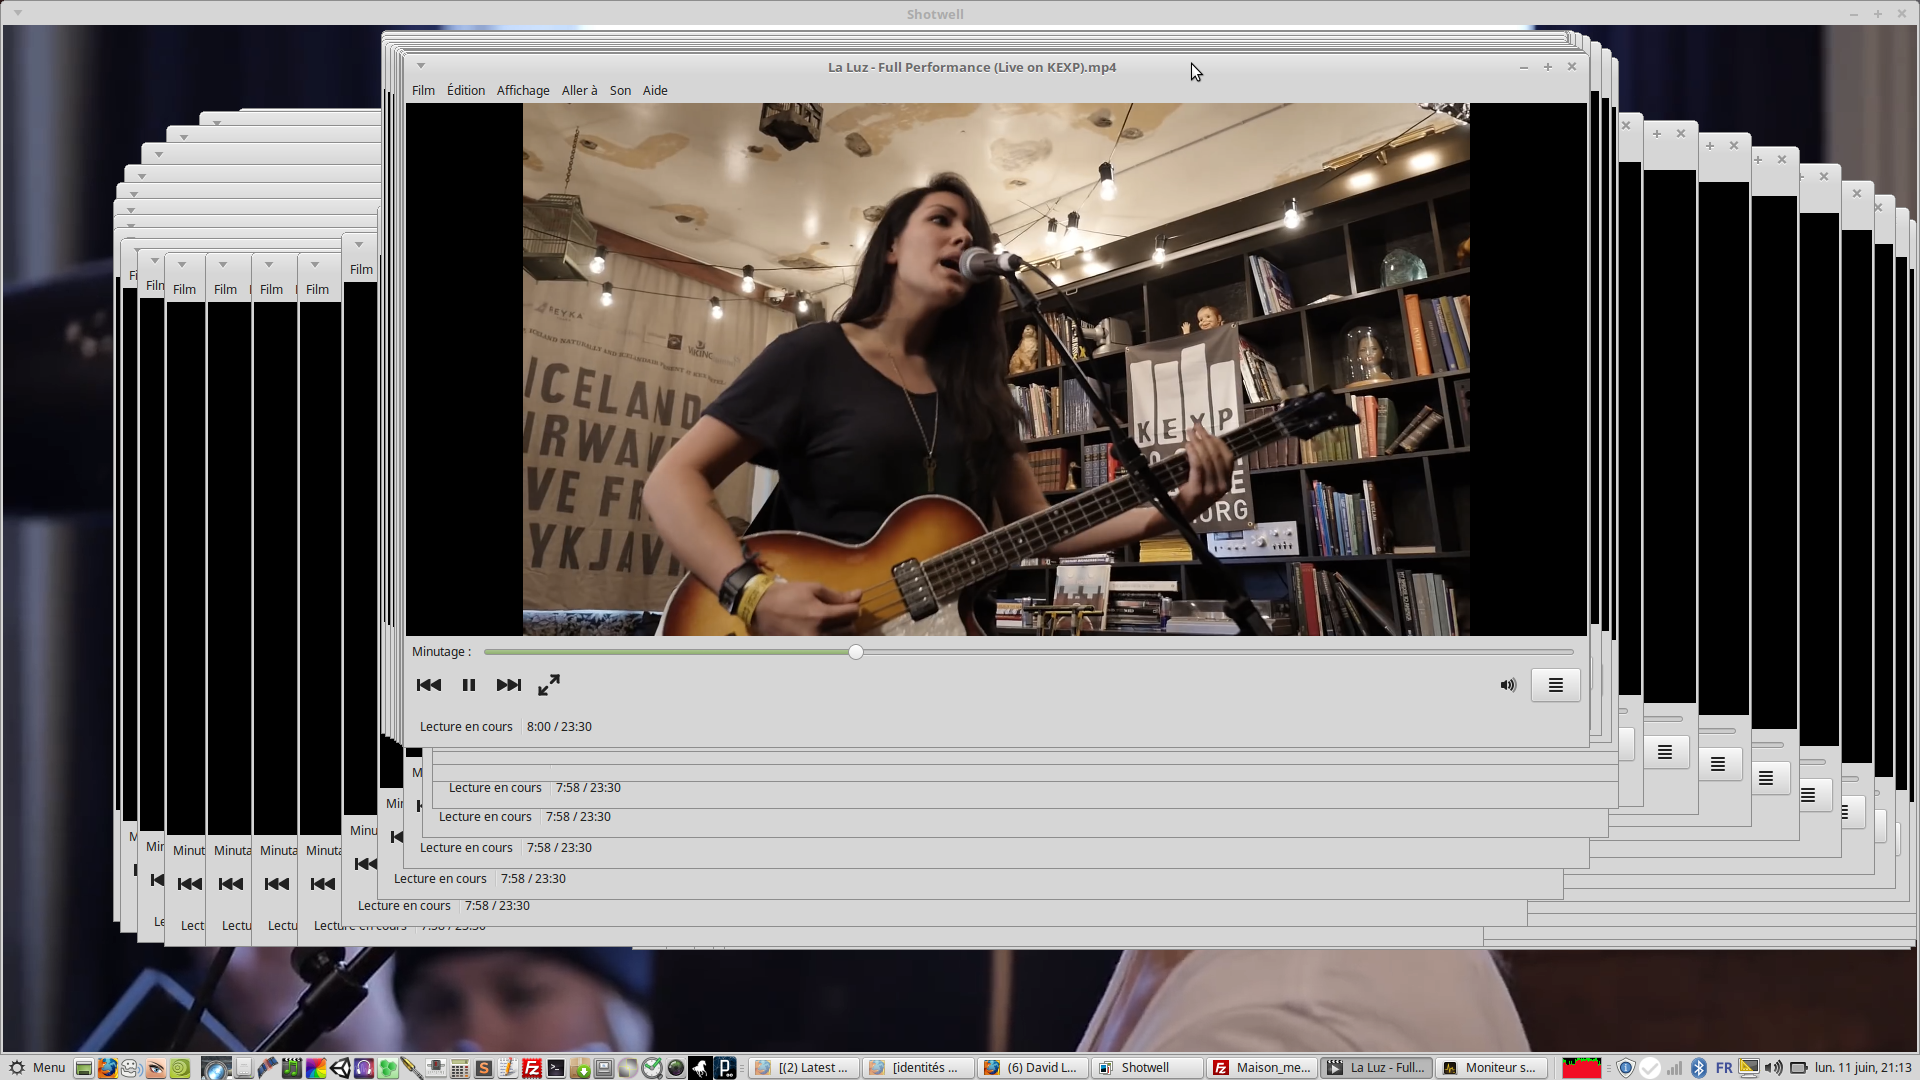This screenshot has width=1920, height=1080.
Task: Open the Aller à menu
Action: click(579, 90)
